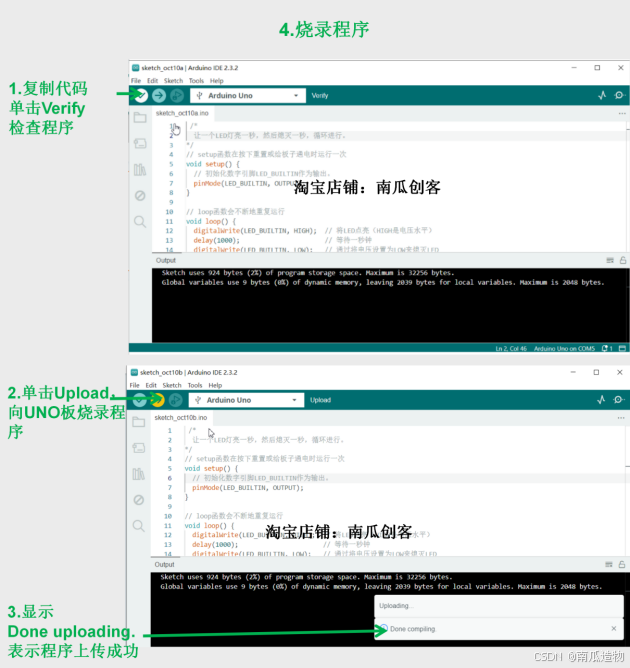Expand Arduino Uno board selector in sketch_oct10b

tap(247, 400)
